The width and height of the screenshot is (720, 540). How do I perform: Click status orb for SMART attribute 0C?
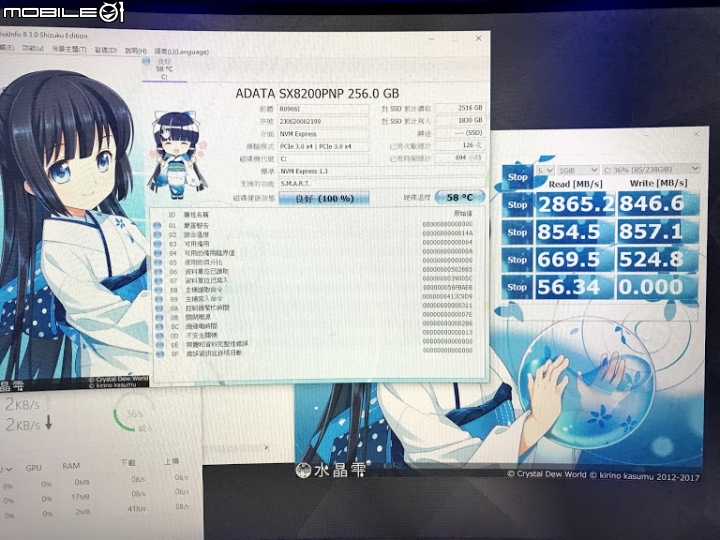[159, 326]
